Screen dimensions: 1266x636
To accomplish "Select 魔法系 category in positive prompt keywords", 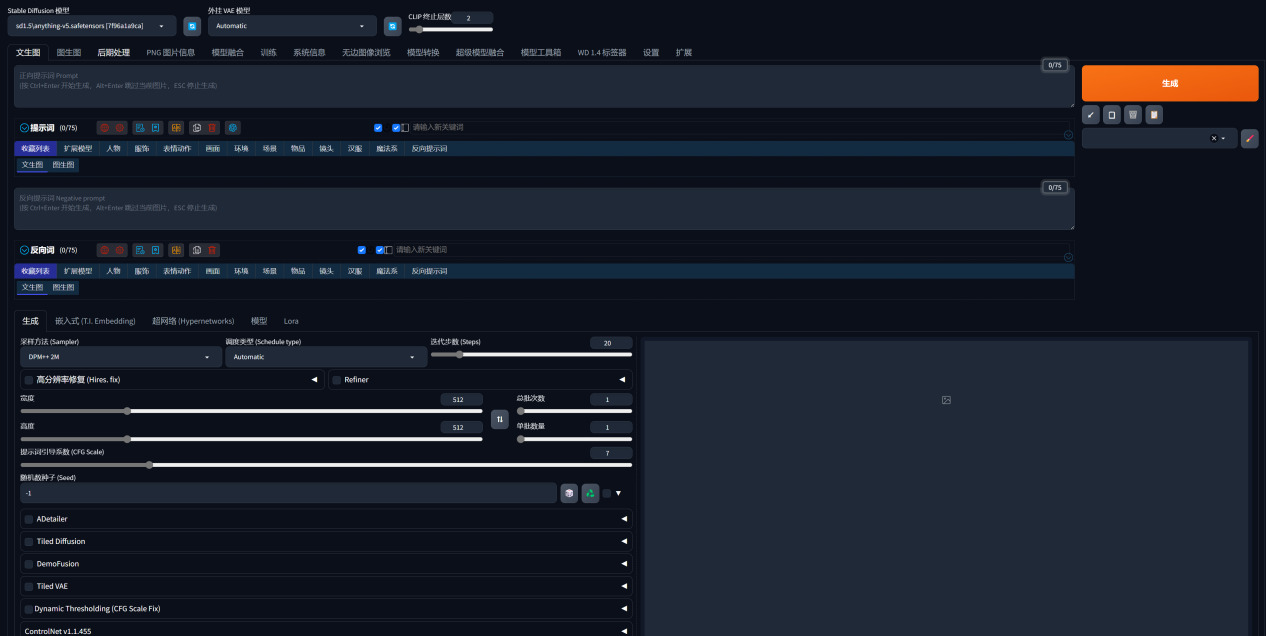I will [387, 148].
